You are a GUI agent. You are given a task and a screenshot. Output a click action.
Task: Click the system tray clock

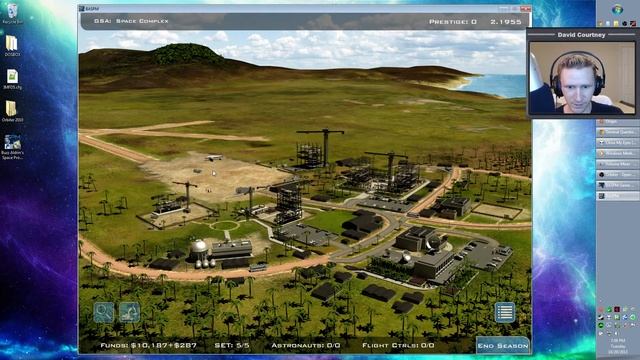pyautogui.click(x=617, y=345)
